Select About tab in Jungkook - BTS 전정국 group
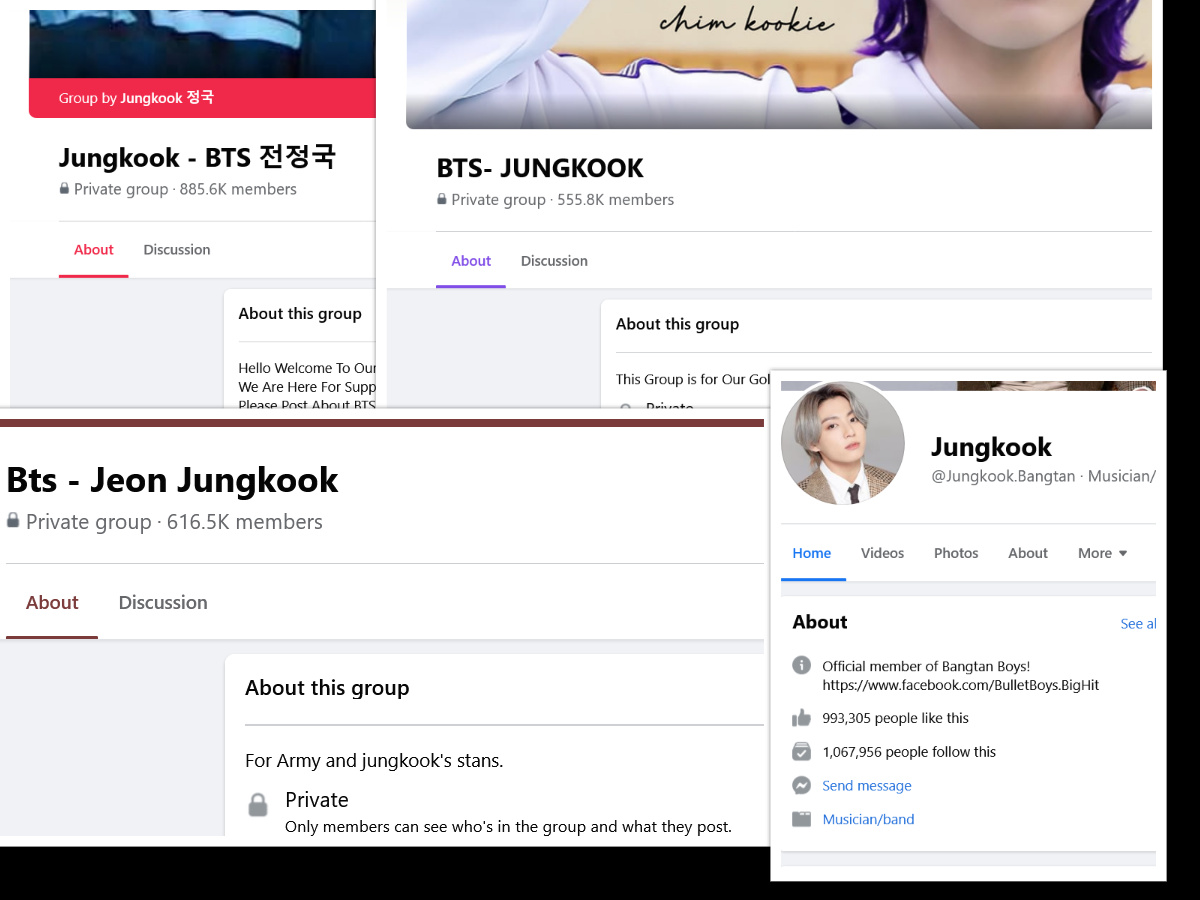Viewport: 1200px width, 900px height. point(94,250)
